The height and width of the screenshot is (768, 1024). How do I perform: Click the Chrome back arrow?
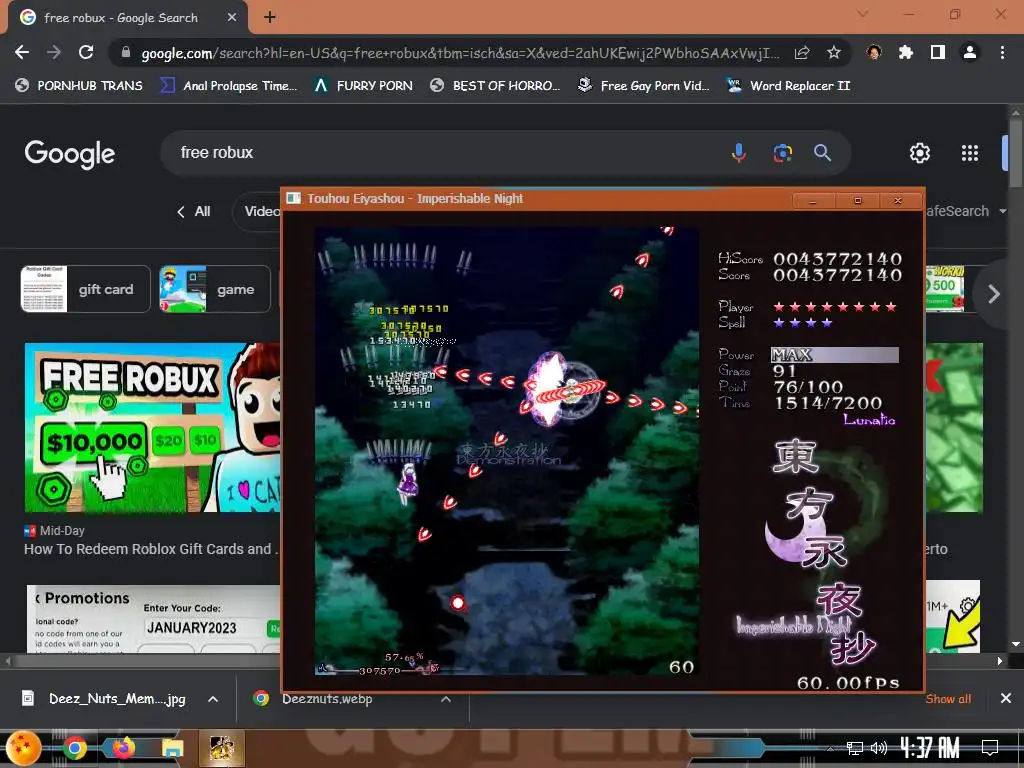click(x=22, y=52)
